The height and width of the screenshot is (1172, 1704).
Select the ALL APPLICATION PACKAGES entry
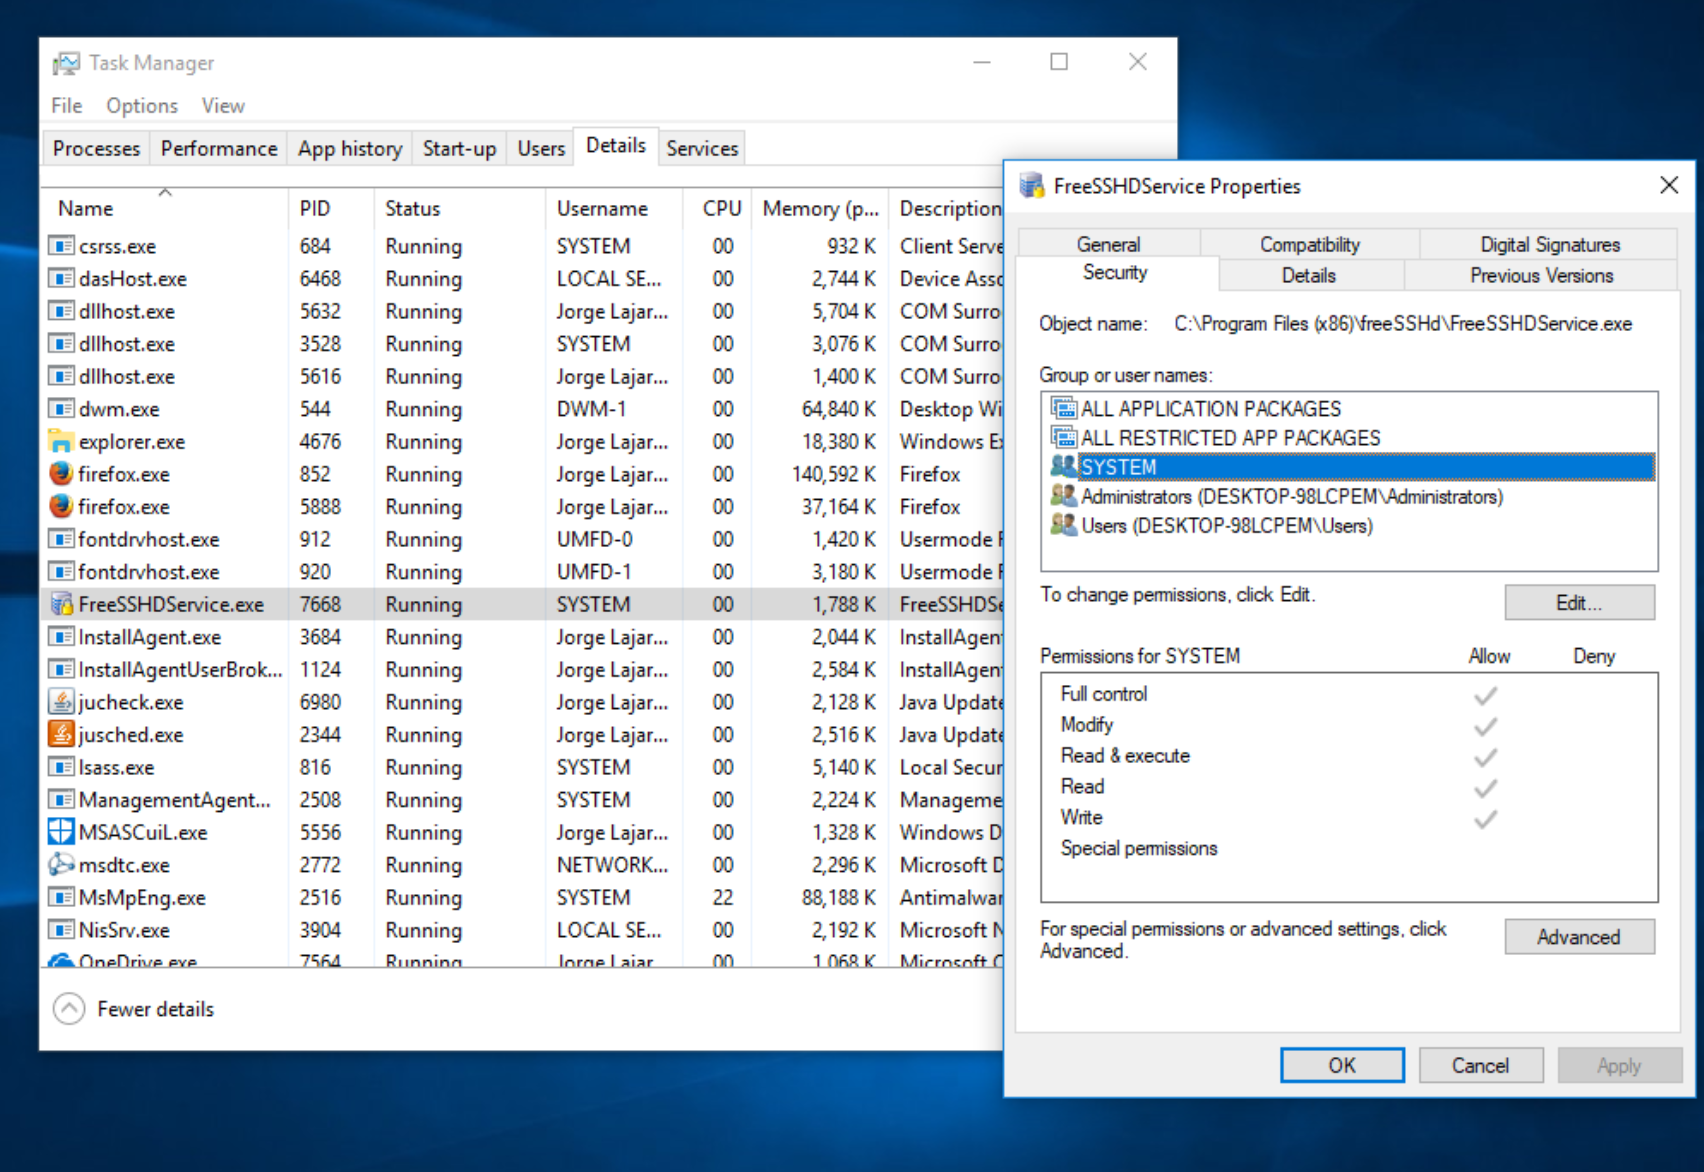[1348, 408]
